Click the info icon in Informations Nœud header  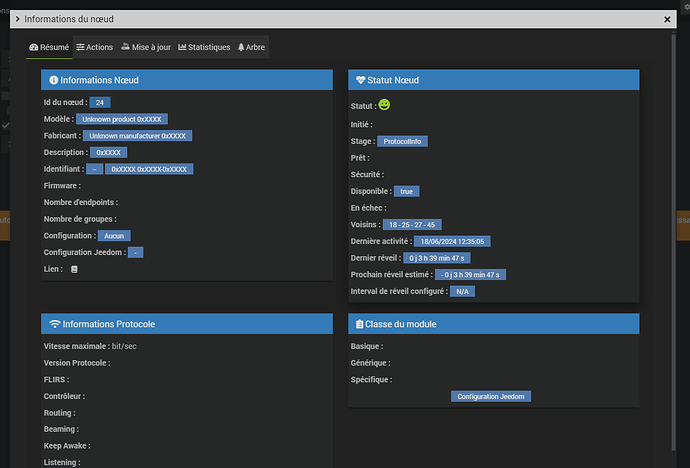tap(53, 79)
